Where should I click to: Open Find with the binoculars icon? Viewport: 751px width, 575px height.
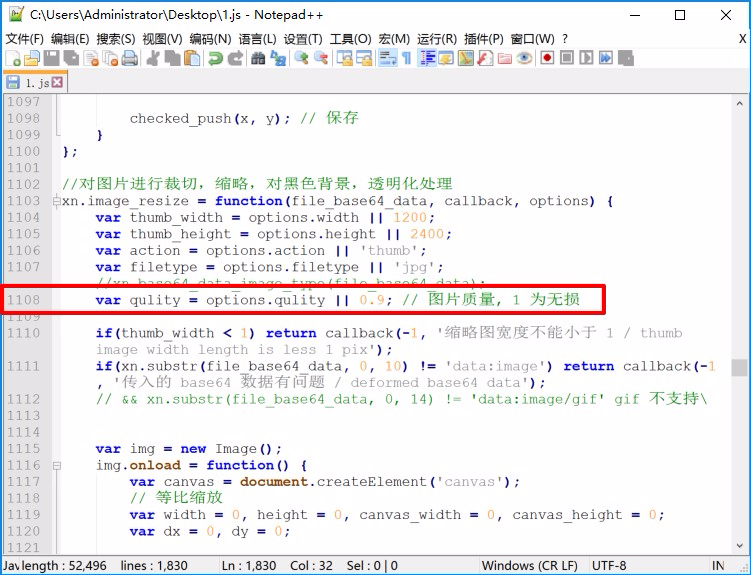(x=257, y=58)
